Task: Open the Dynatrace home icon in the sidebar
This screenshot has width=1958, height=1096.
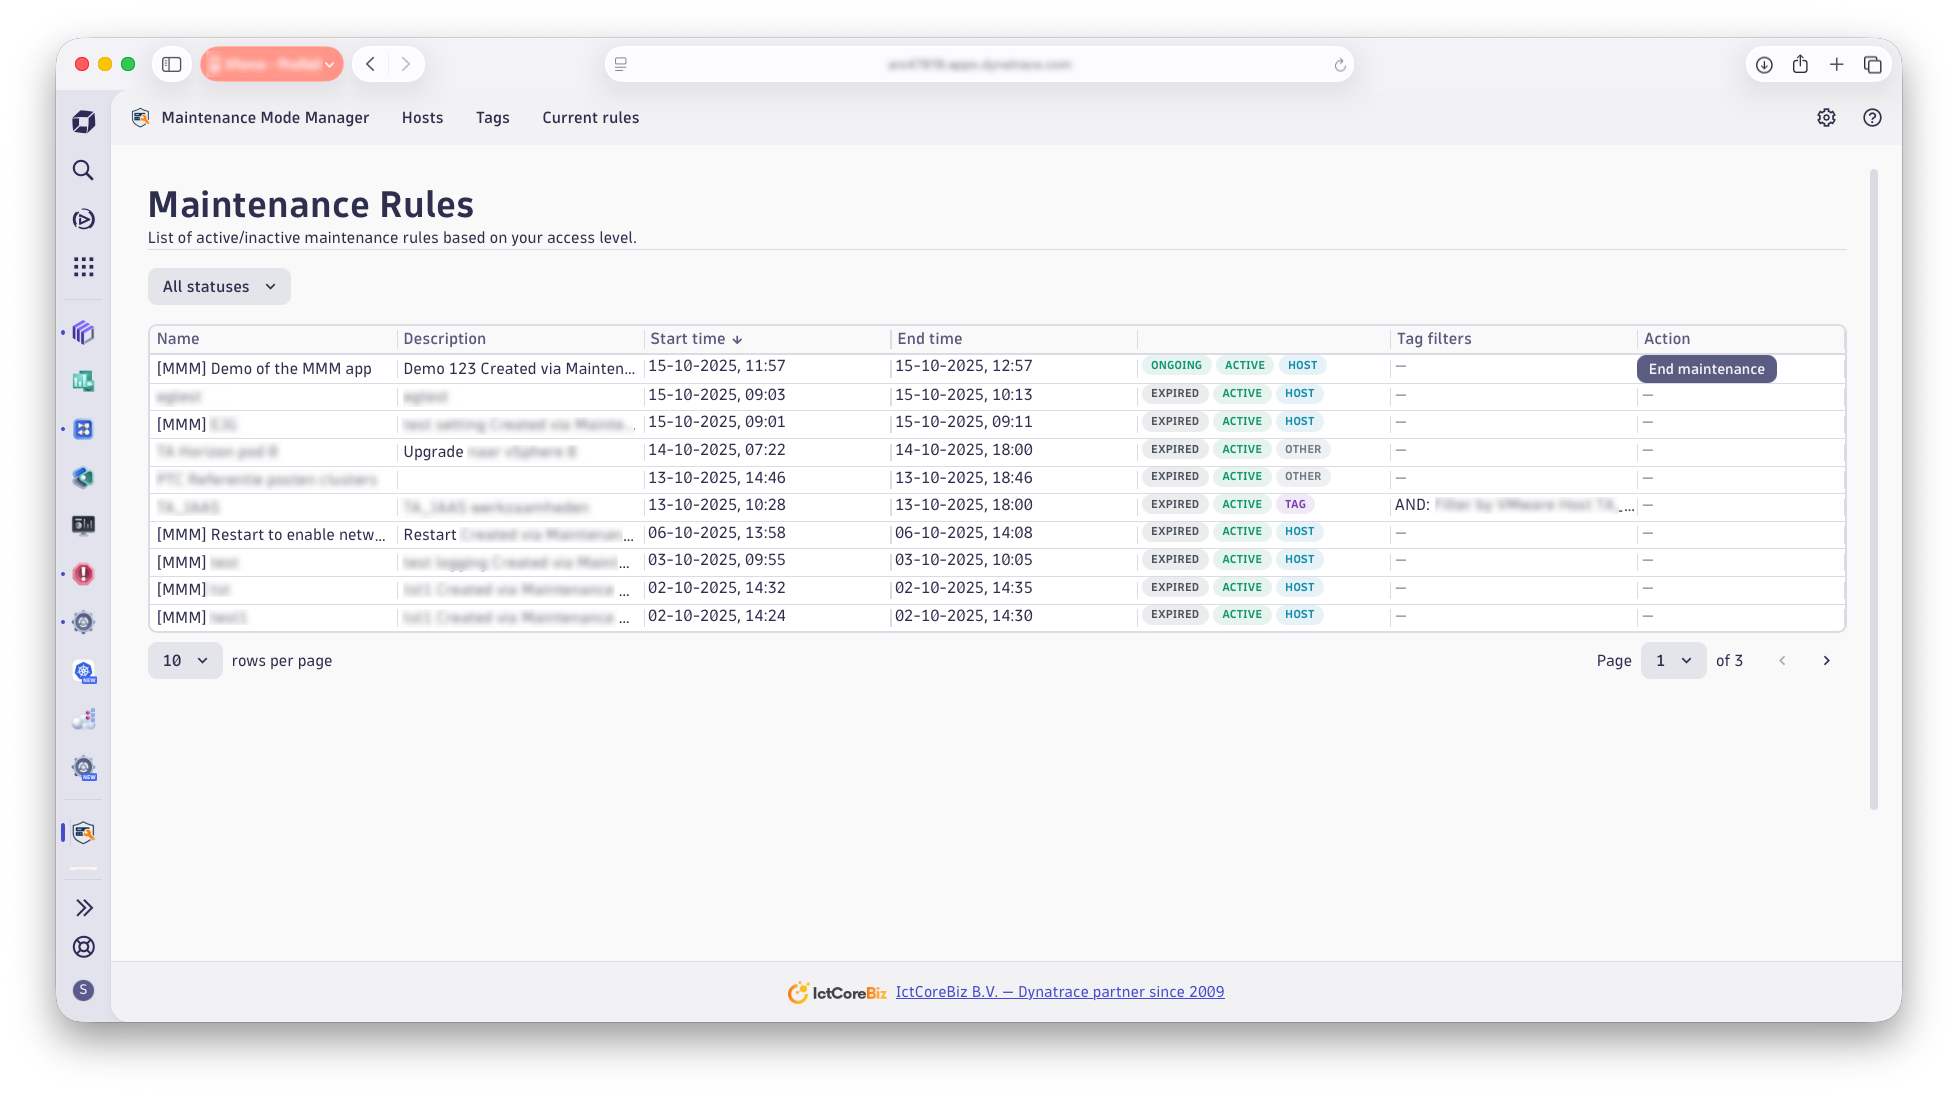Action: pyautogui.click(x=83, y=120)
